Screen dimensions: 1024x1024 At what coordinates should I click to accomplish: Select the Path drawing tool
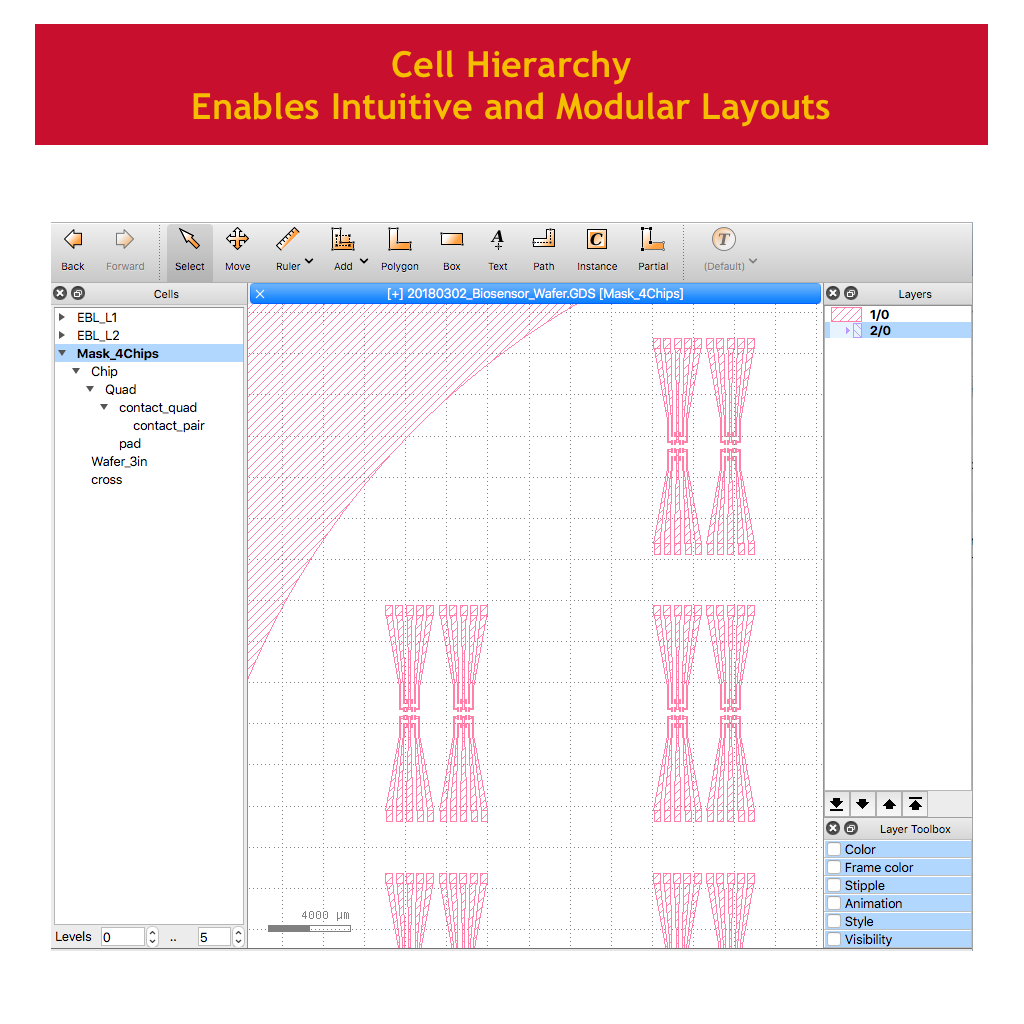tap(543, 240)
